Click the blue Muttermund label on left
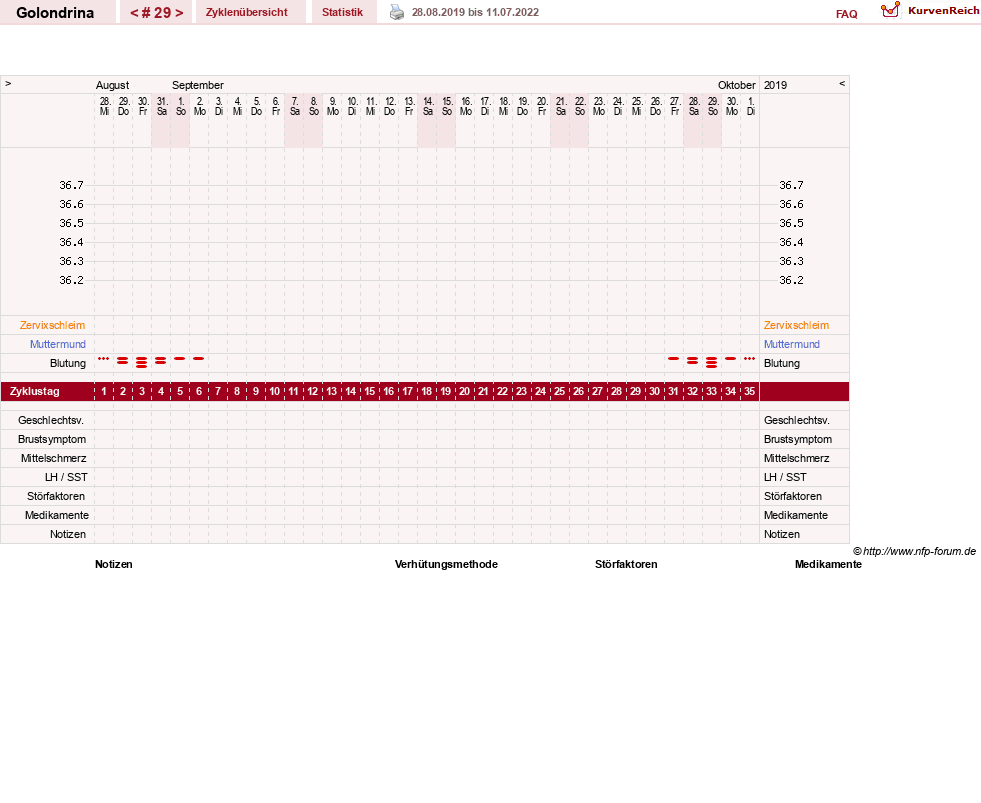The height and width of the screenshot is (803, 981). pos(58,344)
